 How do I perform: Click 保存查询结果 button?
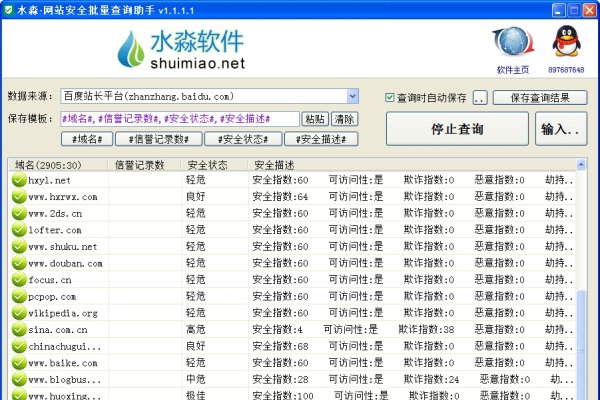540,98
